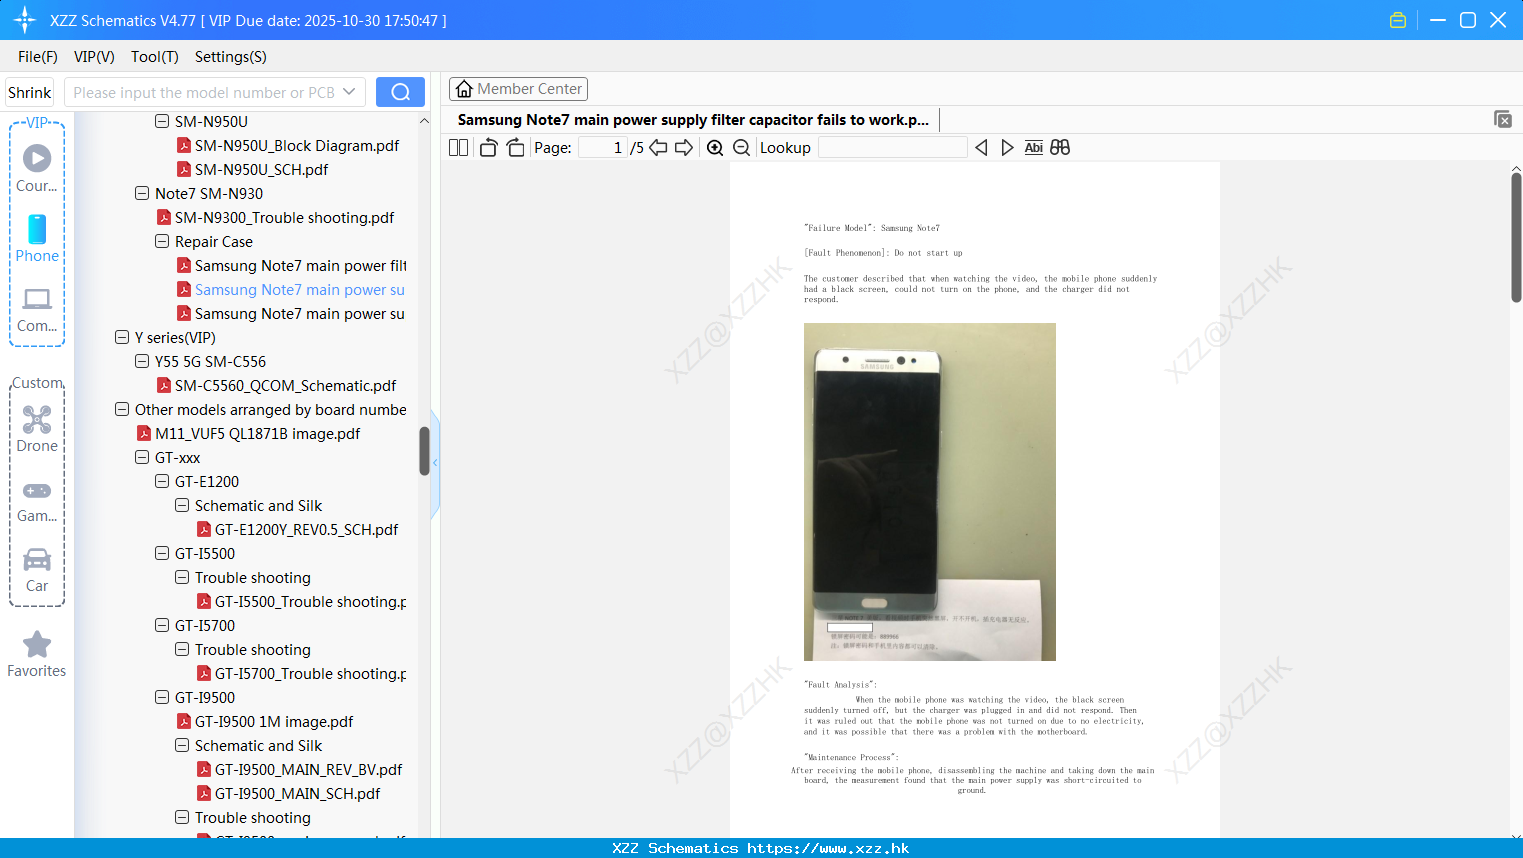The width and height of the screenshot is (1523, 858).
Task: Select the Samsung Note7 main power supply tab
Action: (x=693, y=119)
